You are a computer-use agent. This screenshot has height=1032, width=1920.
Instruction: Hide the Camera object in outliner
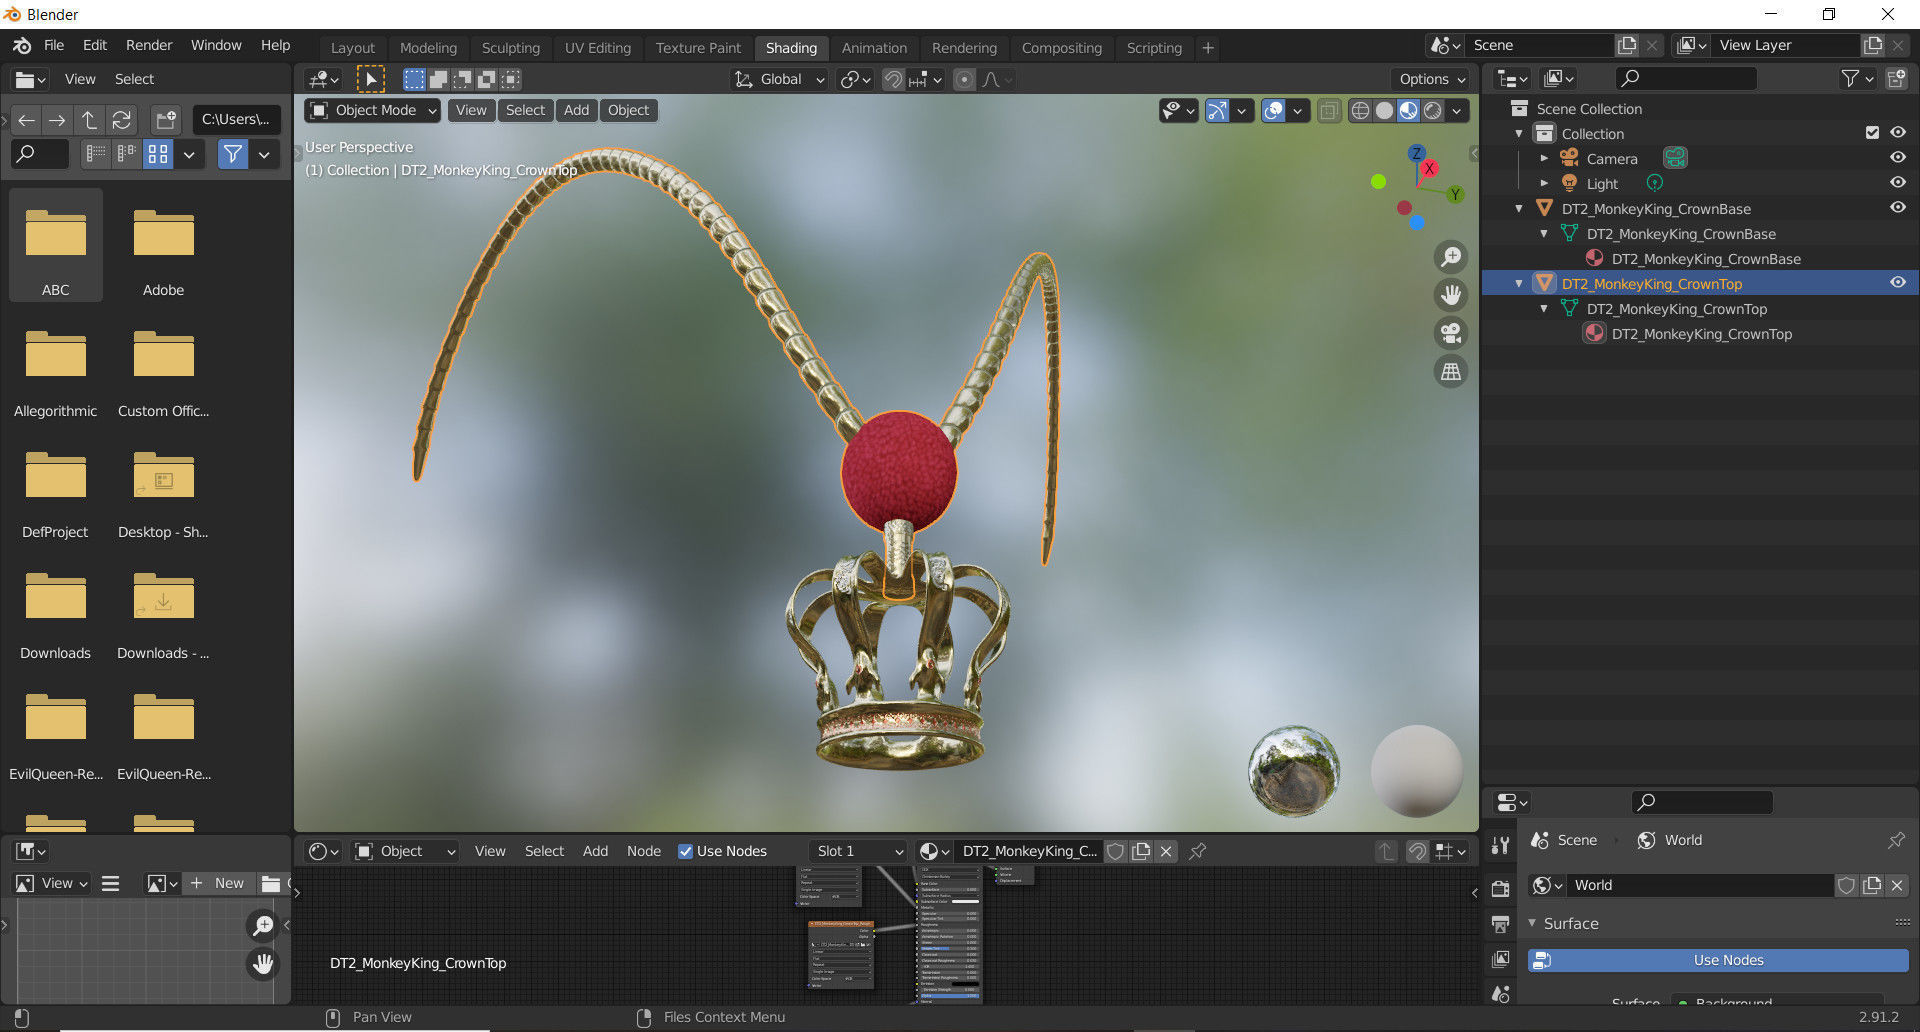pyautogui.click(x=1897, y=158)
